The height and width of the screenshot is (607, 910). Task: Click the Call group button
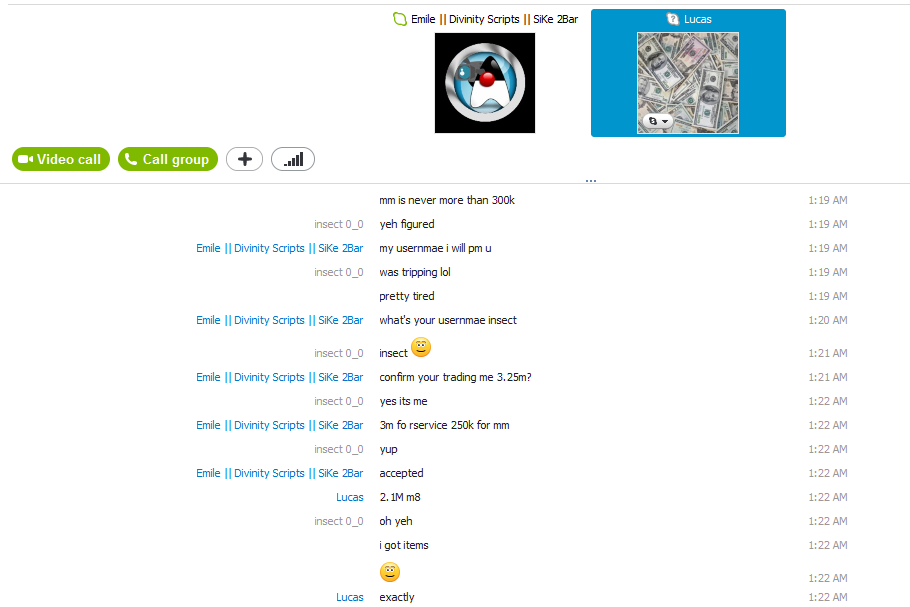click(x=168, y=159)
